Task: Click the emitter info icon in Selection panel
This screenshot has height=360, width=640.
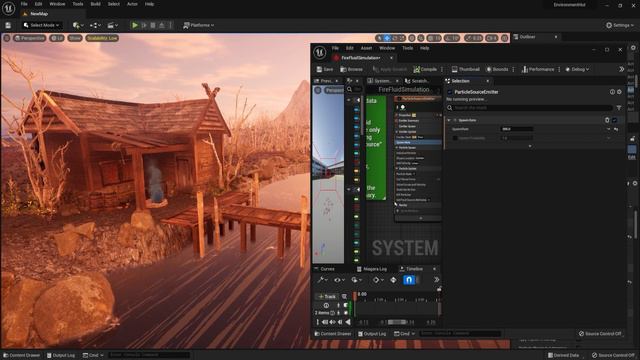Action: (612, 92)
